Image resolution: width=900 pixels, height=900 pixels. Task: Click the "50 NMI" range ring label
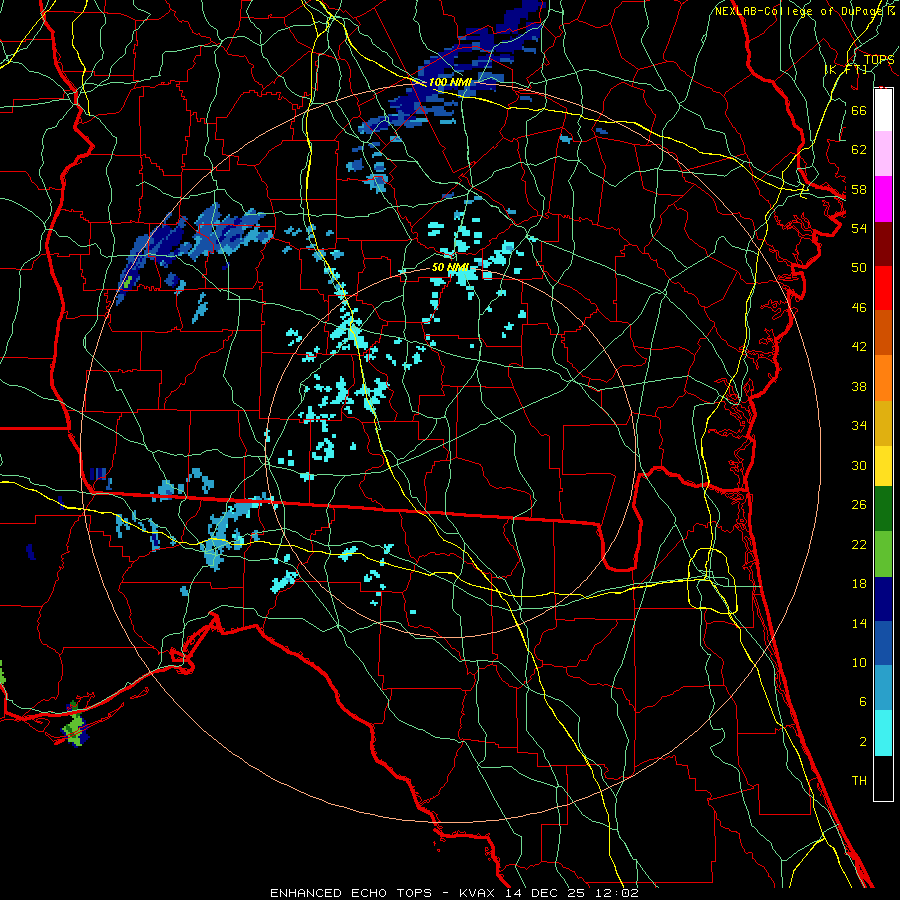(451, 267)
